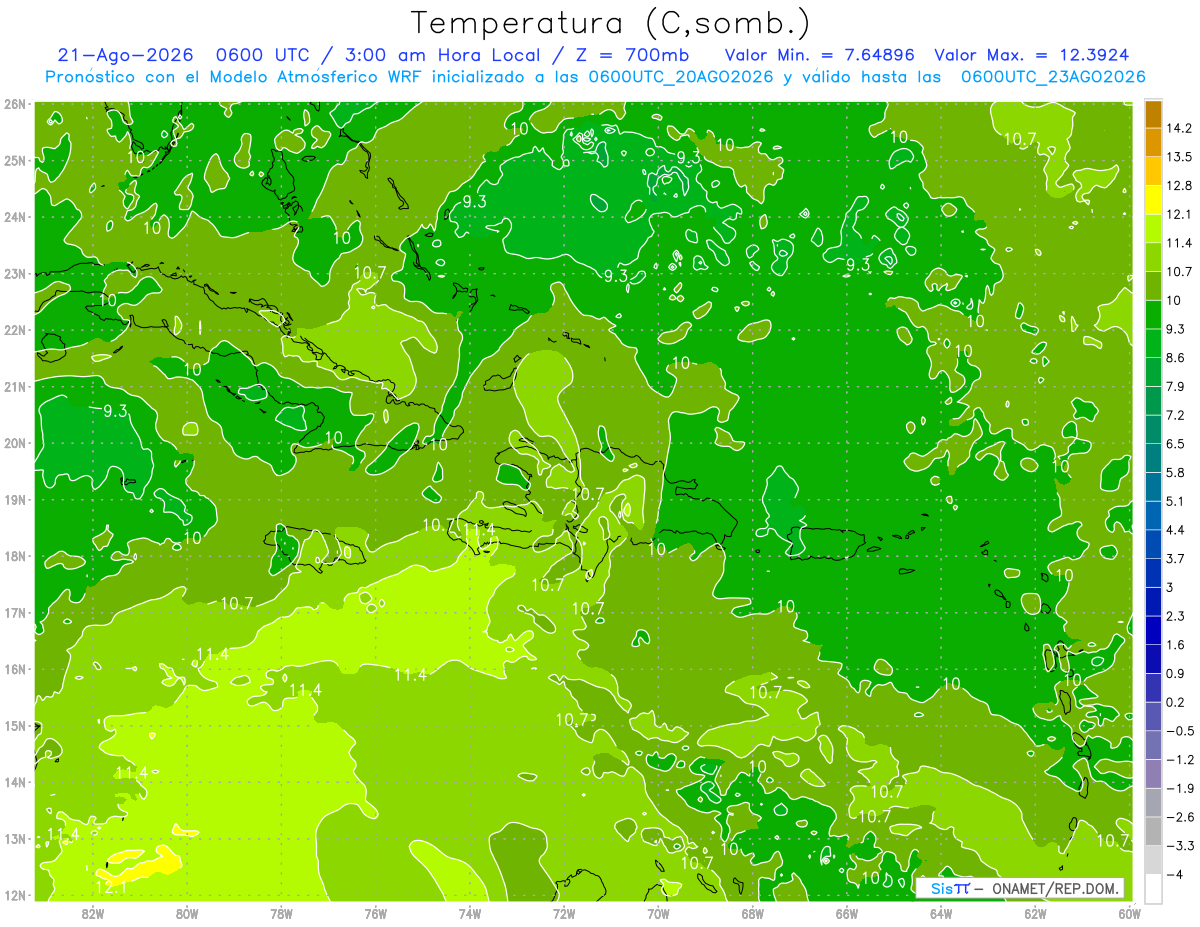Click the '70W' longitude axis label
The width and height of the screenshot is (1200, 927).
[658, 912]
